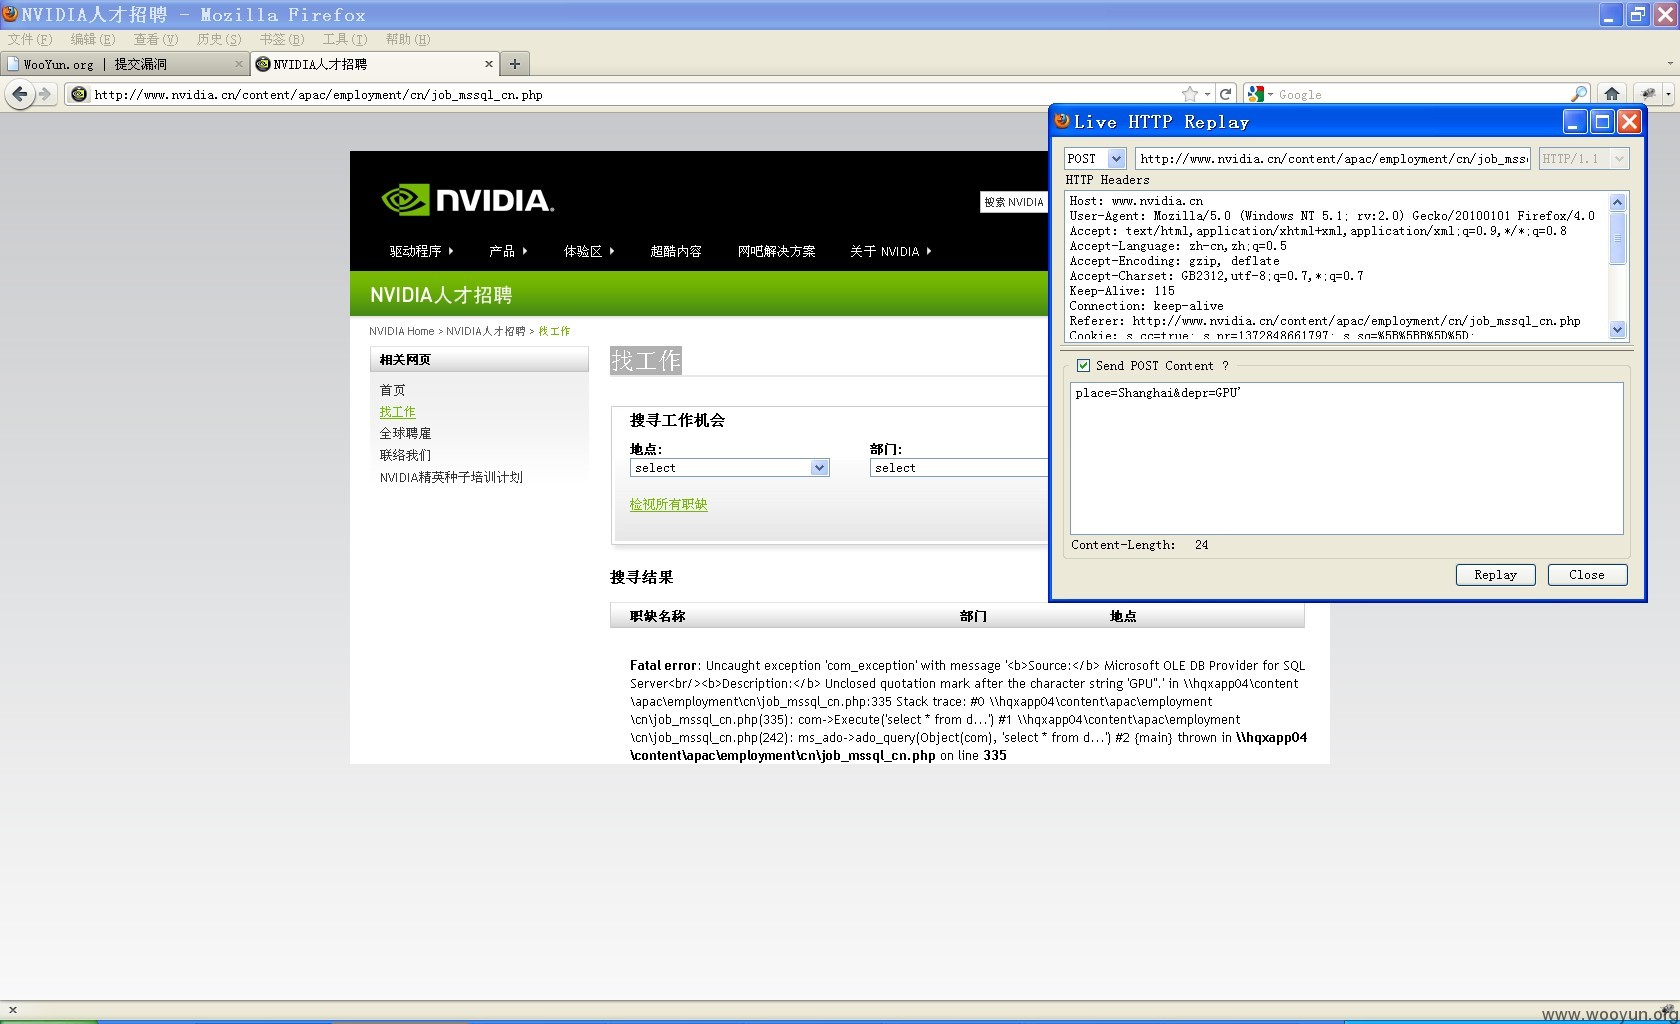1680x1024 pixels.
Task: Expand the 关于 NVIDIA nav menu
Action: click(890, 251)
